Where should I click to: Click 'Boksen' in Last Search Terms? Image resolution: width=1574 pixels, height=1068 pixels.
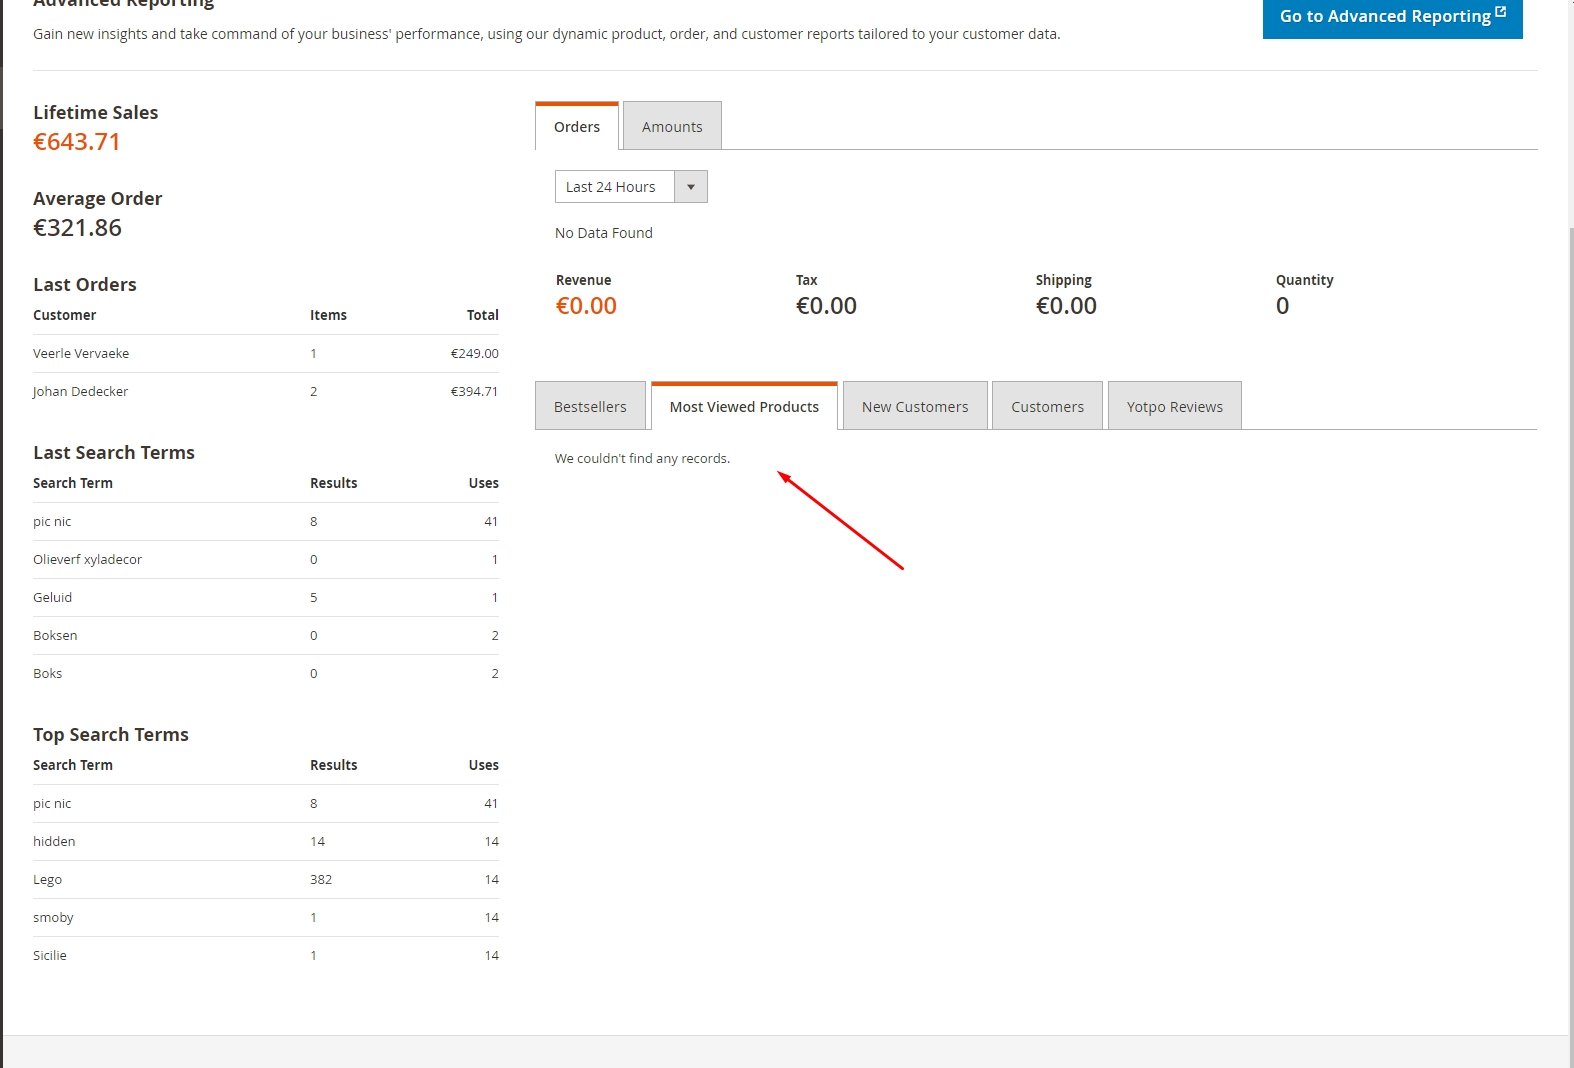[55, 636]
